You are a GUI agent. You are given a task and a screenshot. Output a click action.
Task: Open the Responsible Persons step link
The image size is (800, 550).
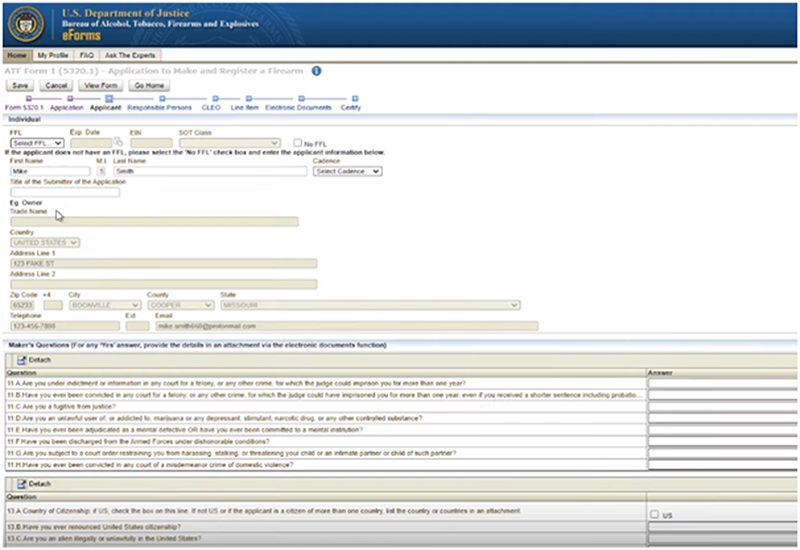159,108
